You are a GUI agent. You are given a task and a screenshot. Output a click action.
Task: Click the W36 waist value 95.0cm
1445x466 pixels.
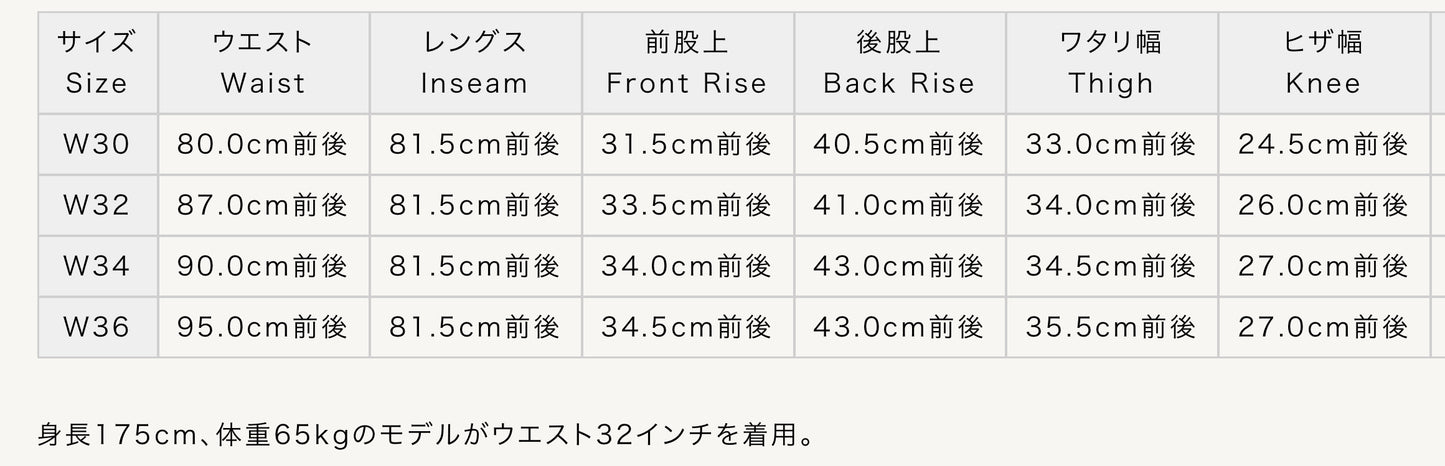click(x=263, y=327)
